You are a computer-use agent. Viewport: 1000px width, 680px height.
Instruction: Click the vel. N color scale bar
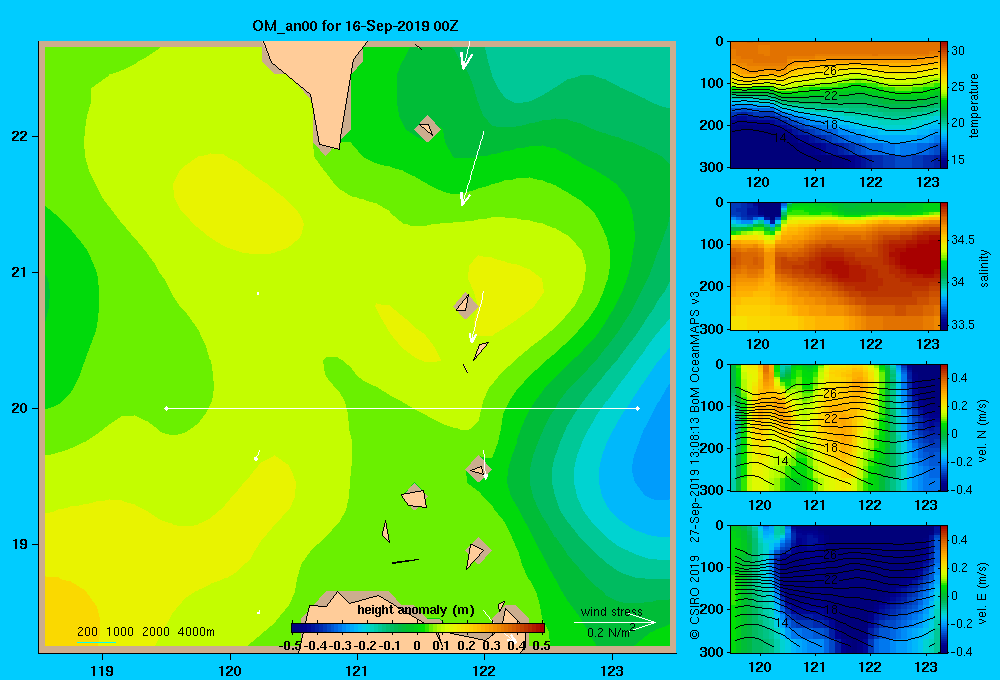click(944, 427)
